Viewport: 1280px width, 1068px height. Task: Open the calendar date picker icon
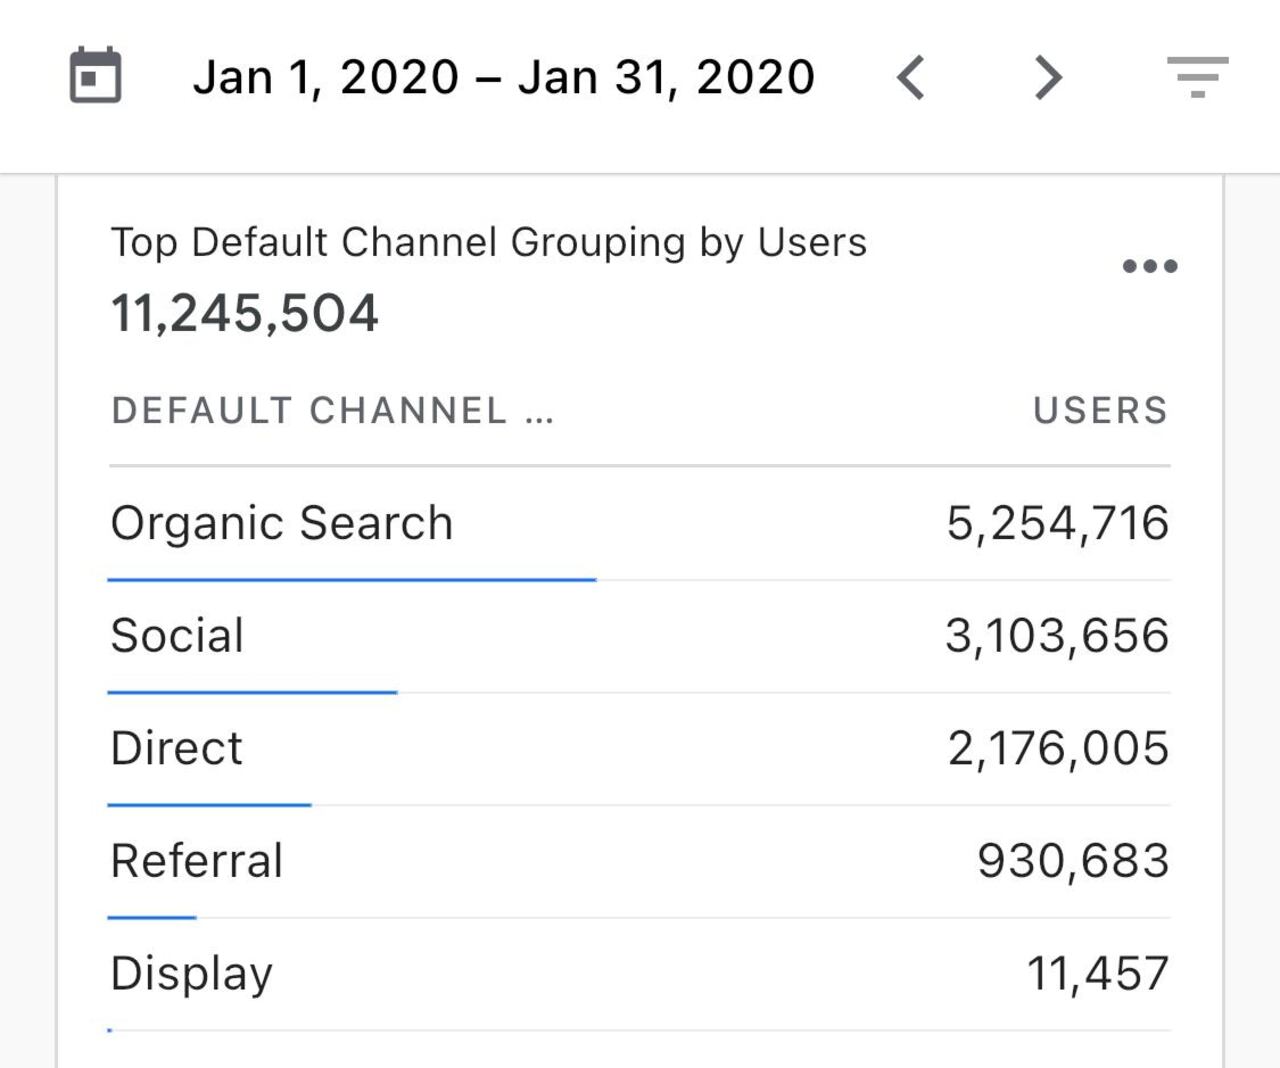[x=95, y=76]
